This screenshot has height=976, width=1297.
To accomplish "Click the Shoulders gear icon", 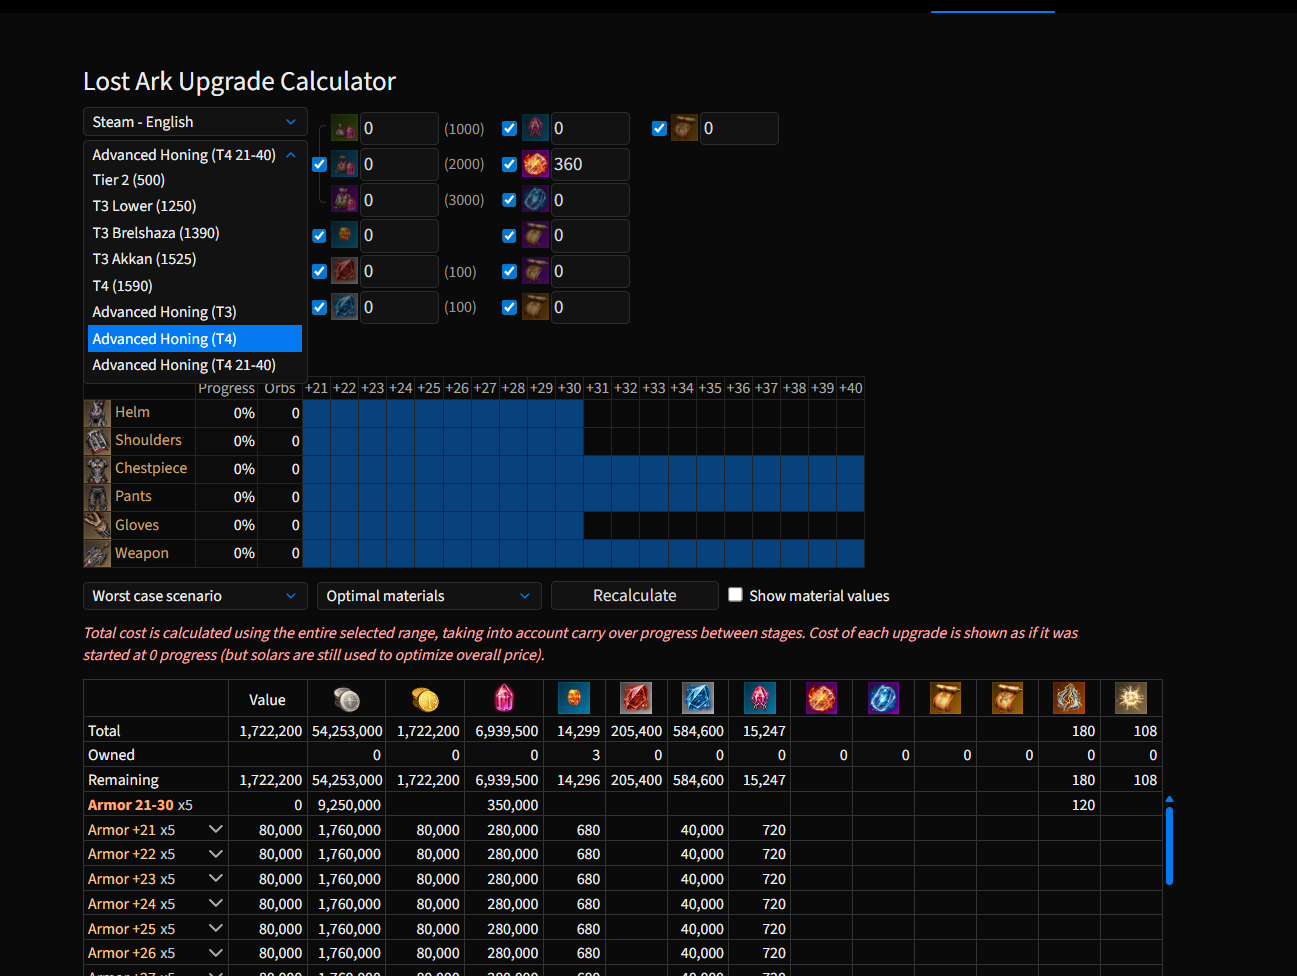I will (x=97, y=441).
